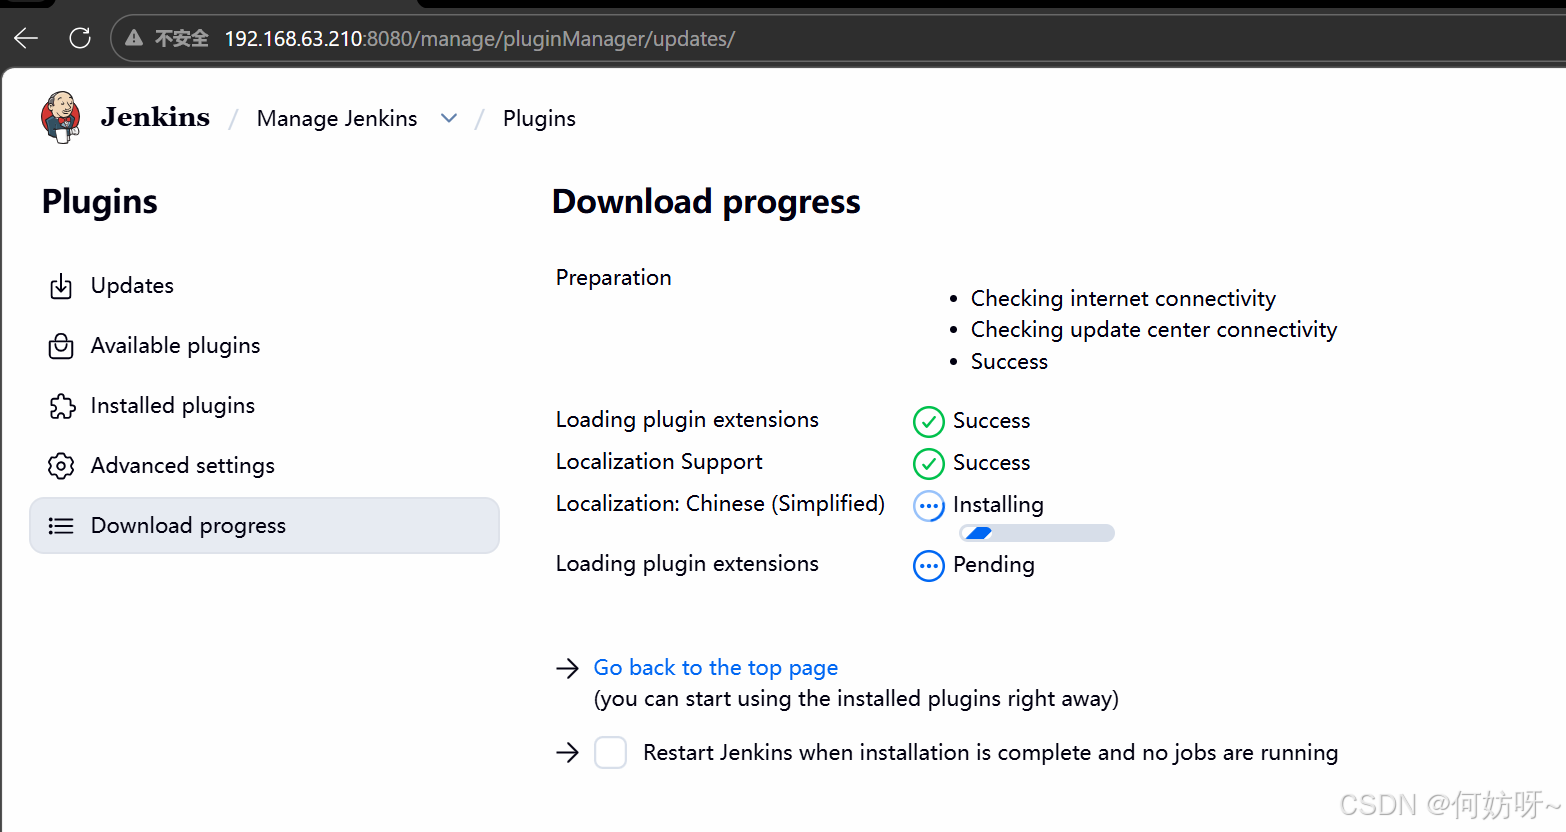The height and width of the screenshot is (832, 1566).
Task: Click the browser back arrow
Action: click(26, 38)
